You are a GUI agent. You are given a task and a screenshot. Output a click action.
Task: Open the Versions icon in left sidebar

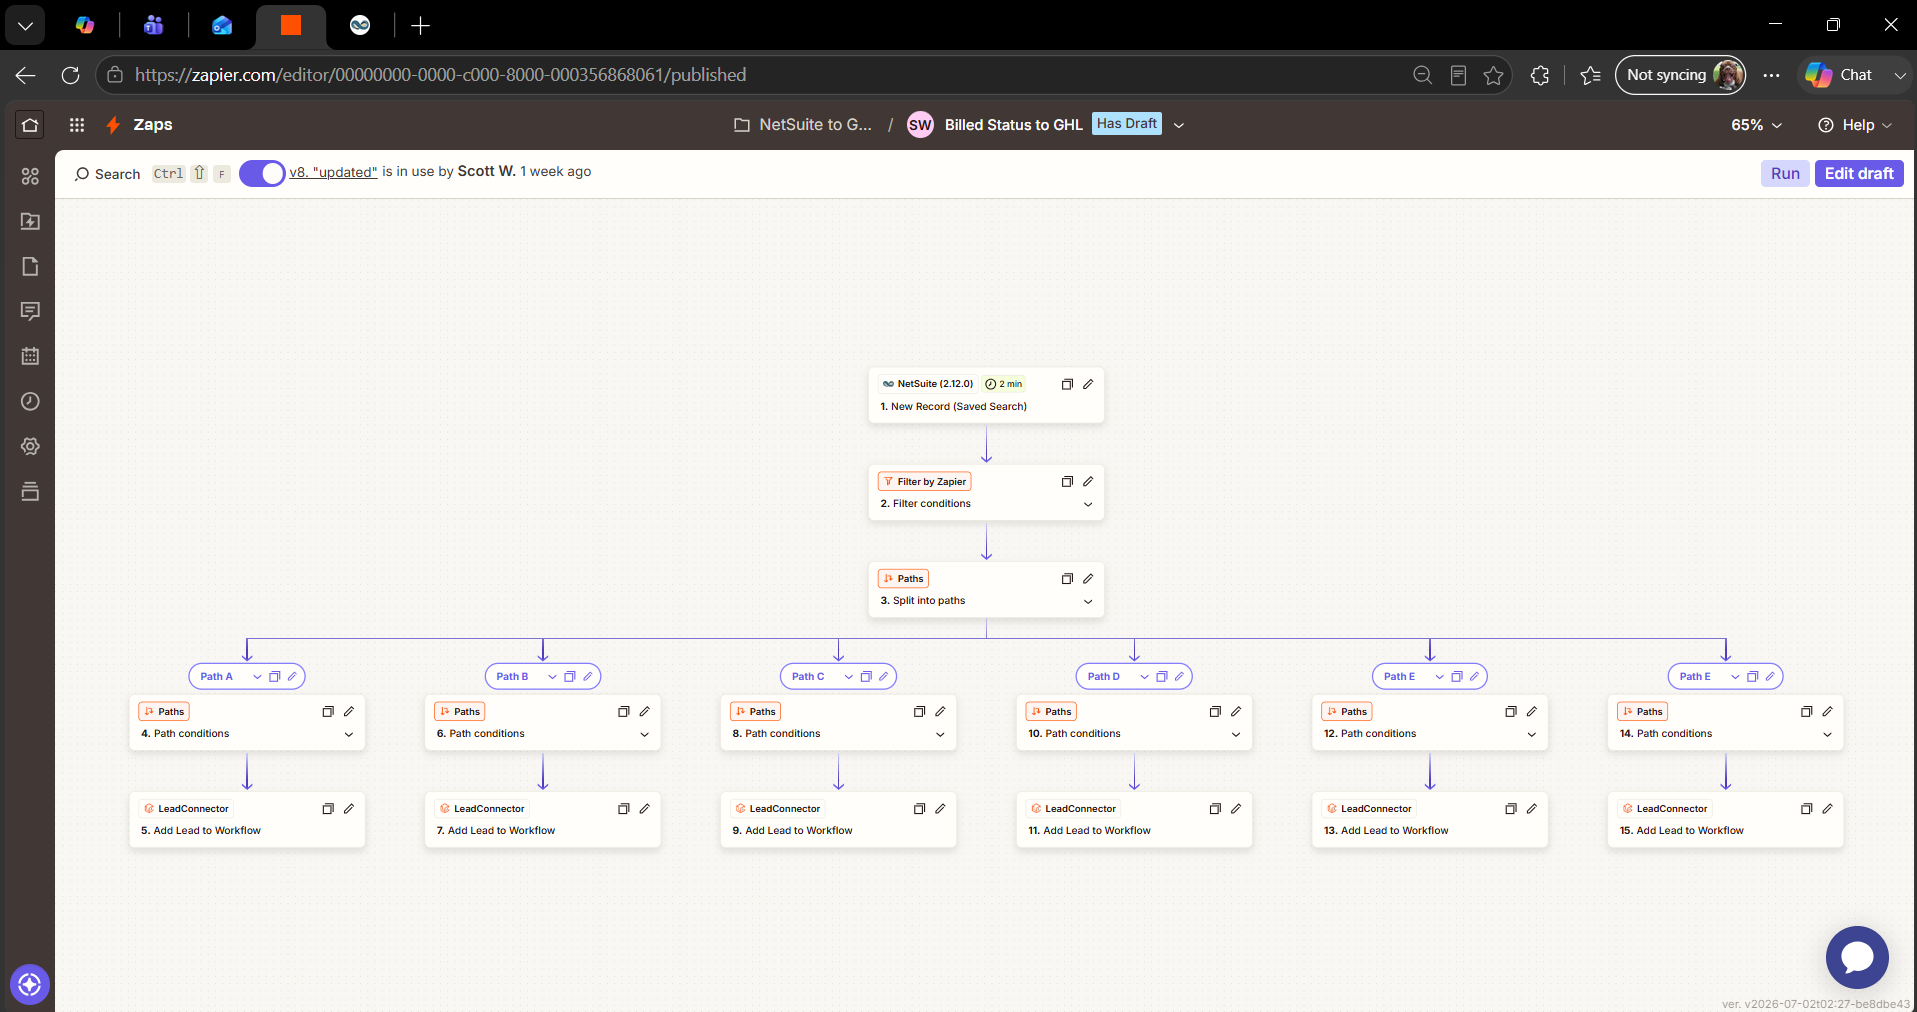pyautogui.click(x=30, y=491)
